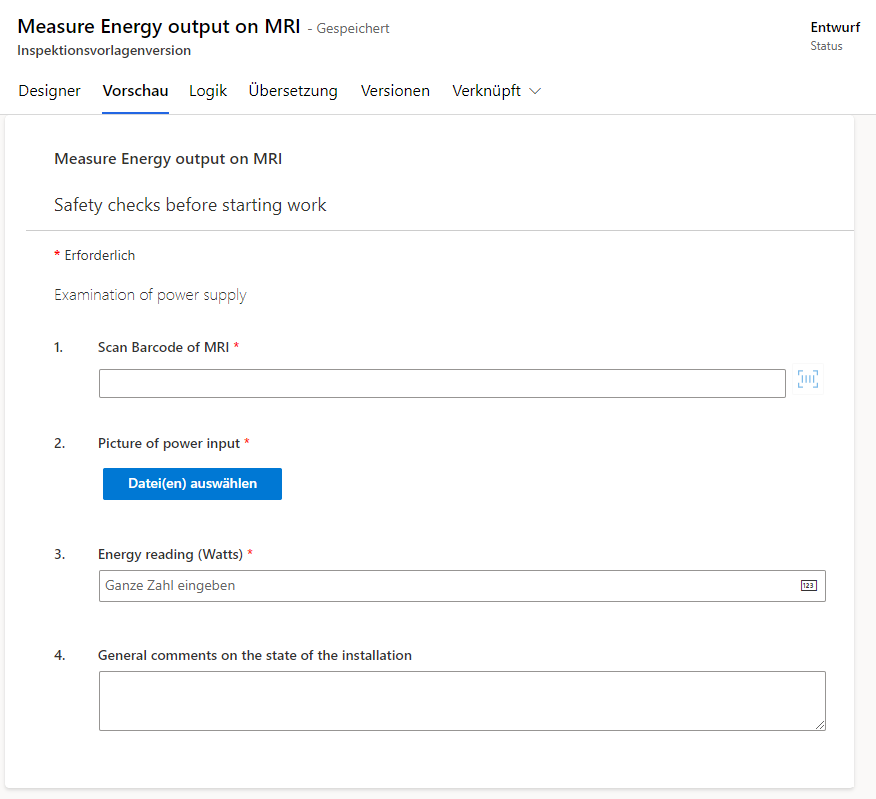This screenshot has width=876, height=799.
Task: Select the Versionen tab
Action: 395,91
